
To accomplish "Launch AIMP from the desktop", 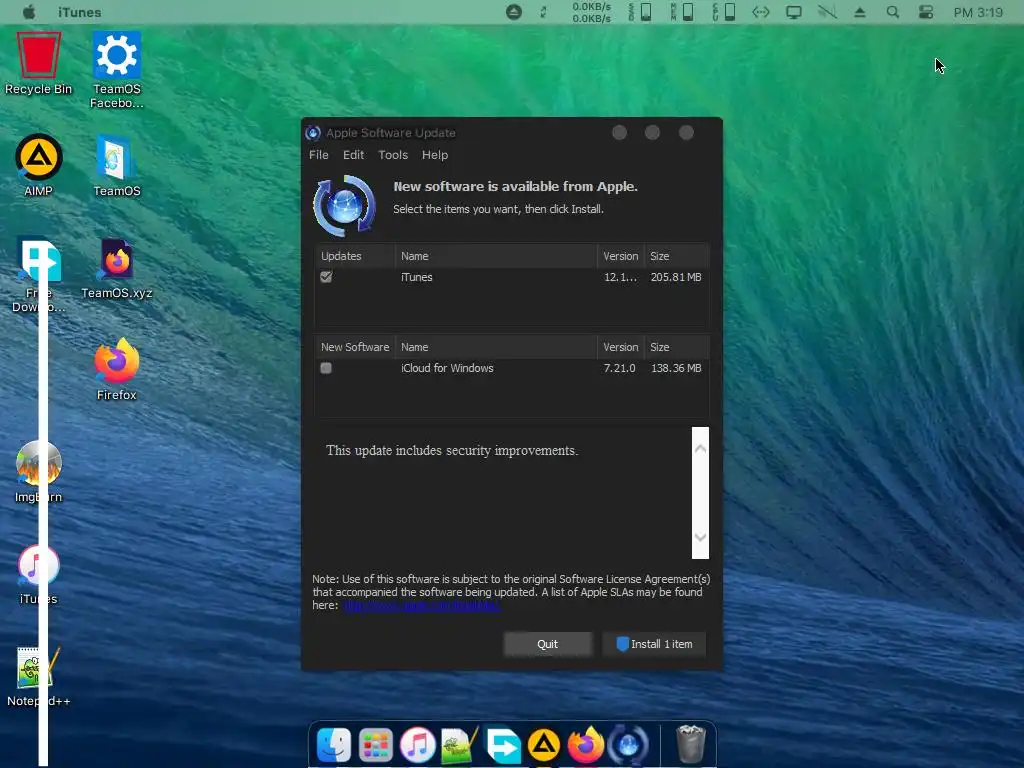I will (39, 157).
